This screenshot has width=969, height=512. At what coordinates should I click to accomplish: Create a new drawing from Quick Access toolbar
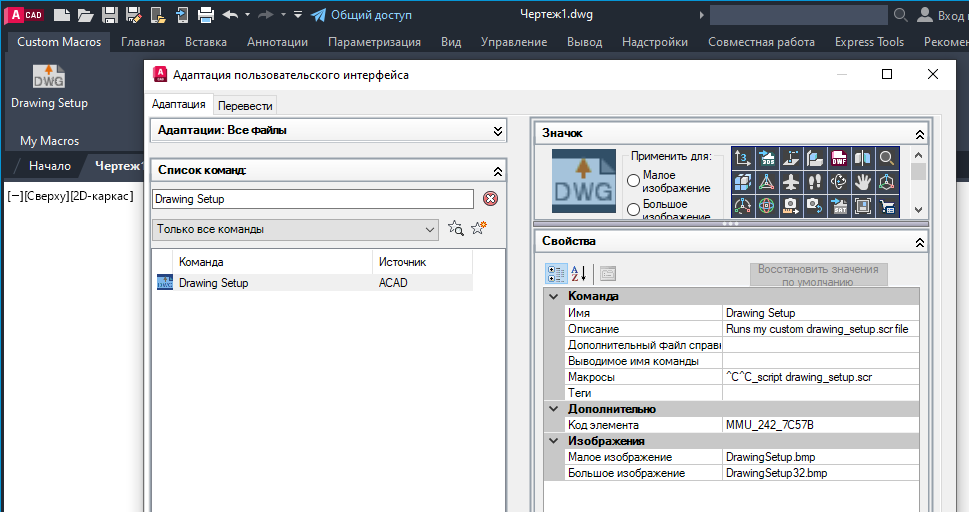pos(62,15)
